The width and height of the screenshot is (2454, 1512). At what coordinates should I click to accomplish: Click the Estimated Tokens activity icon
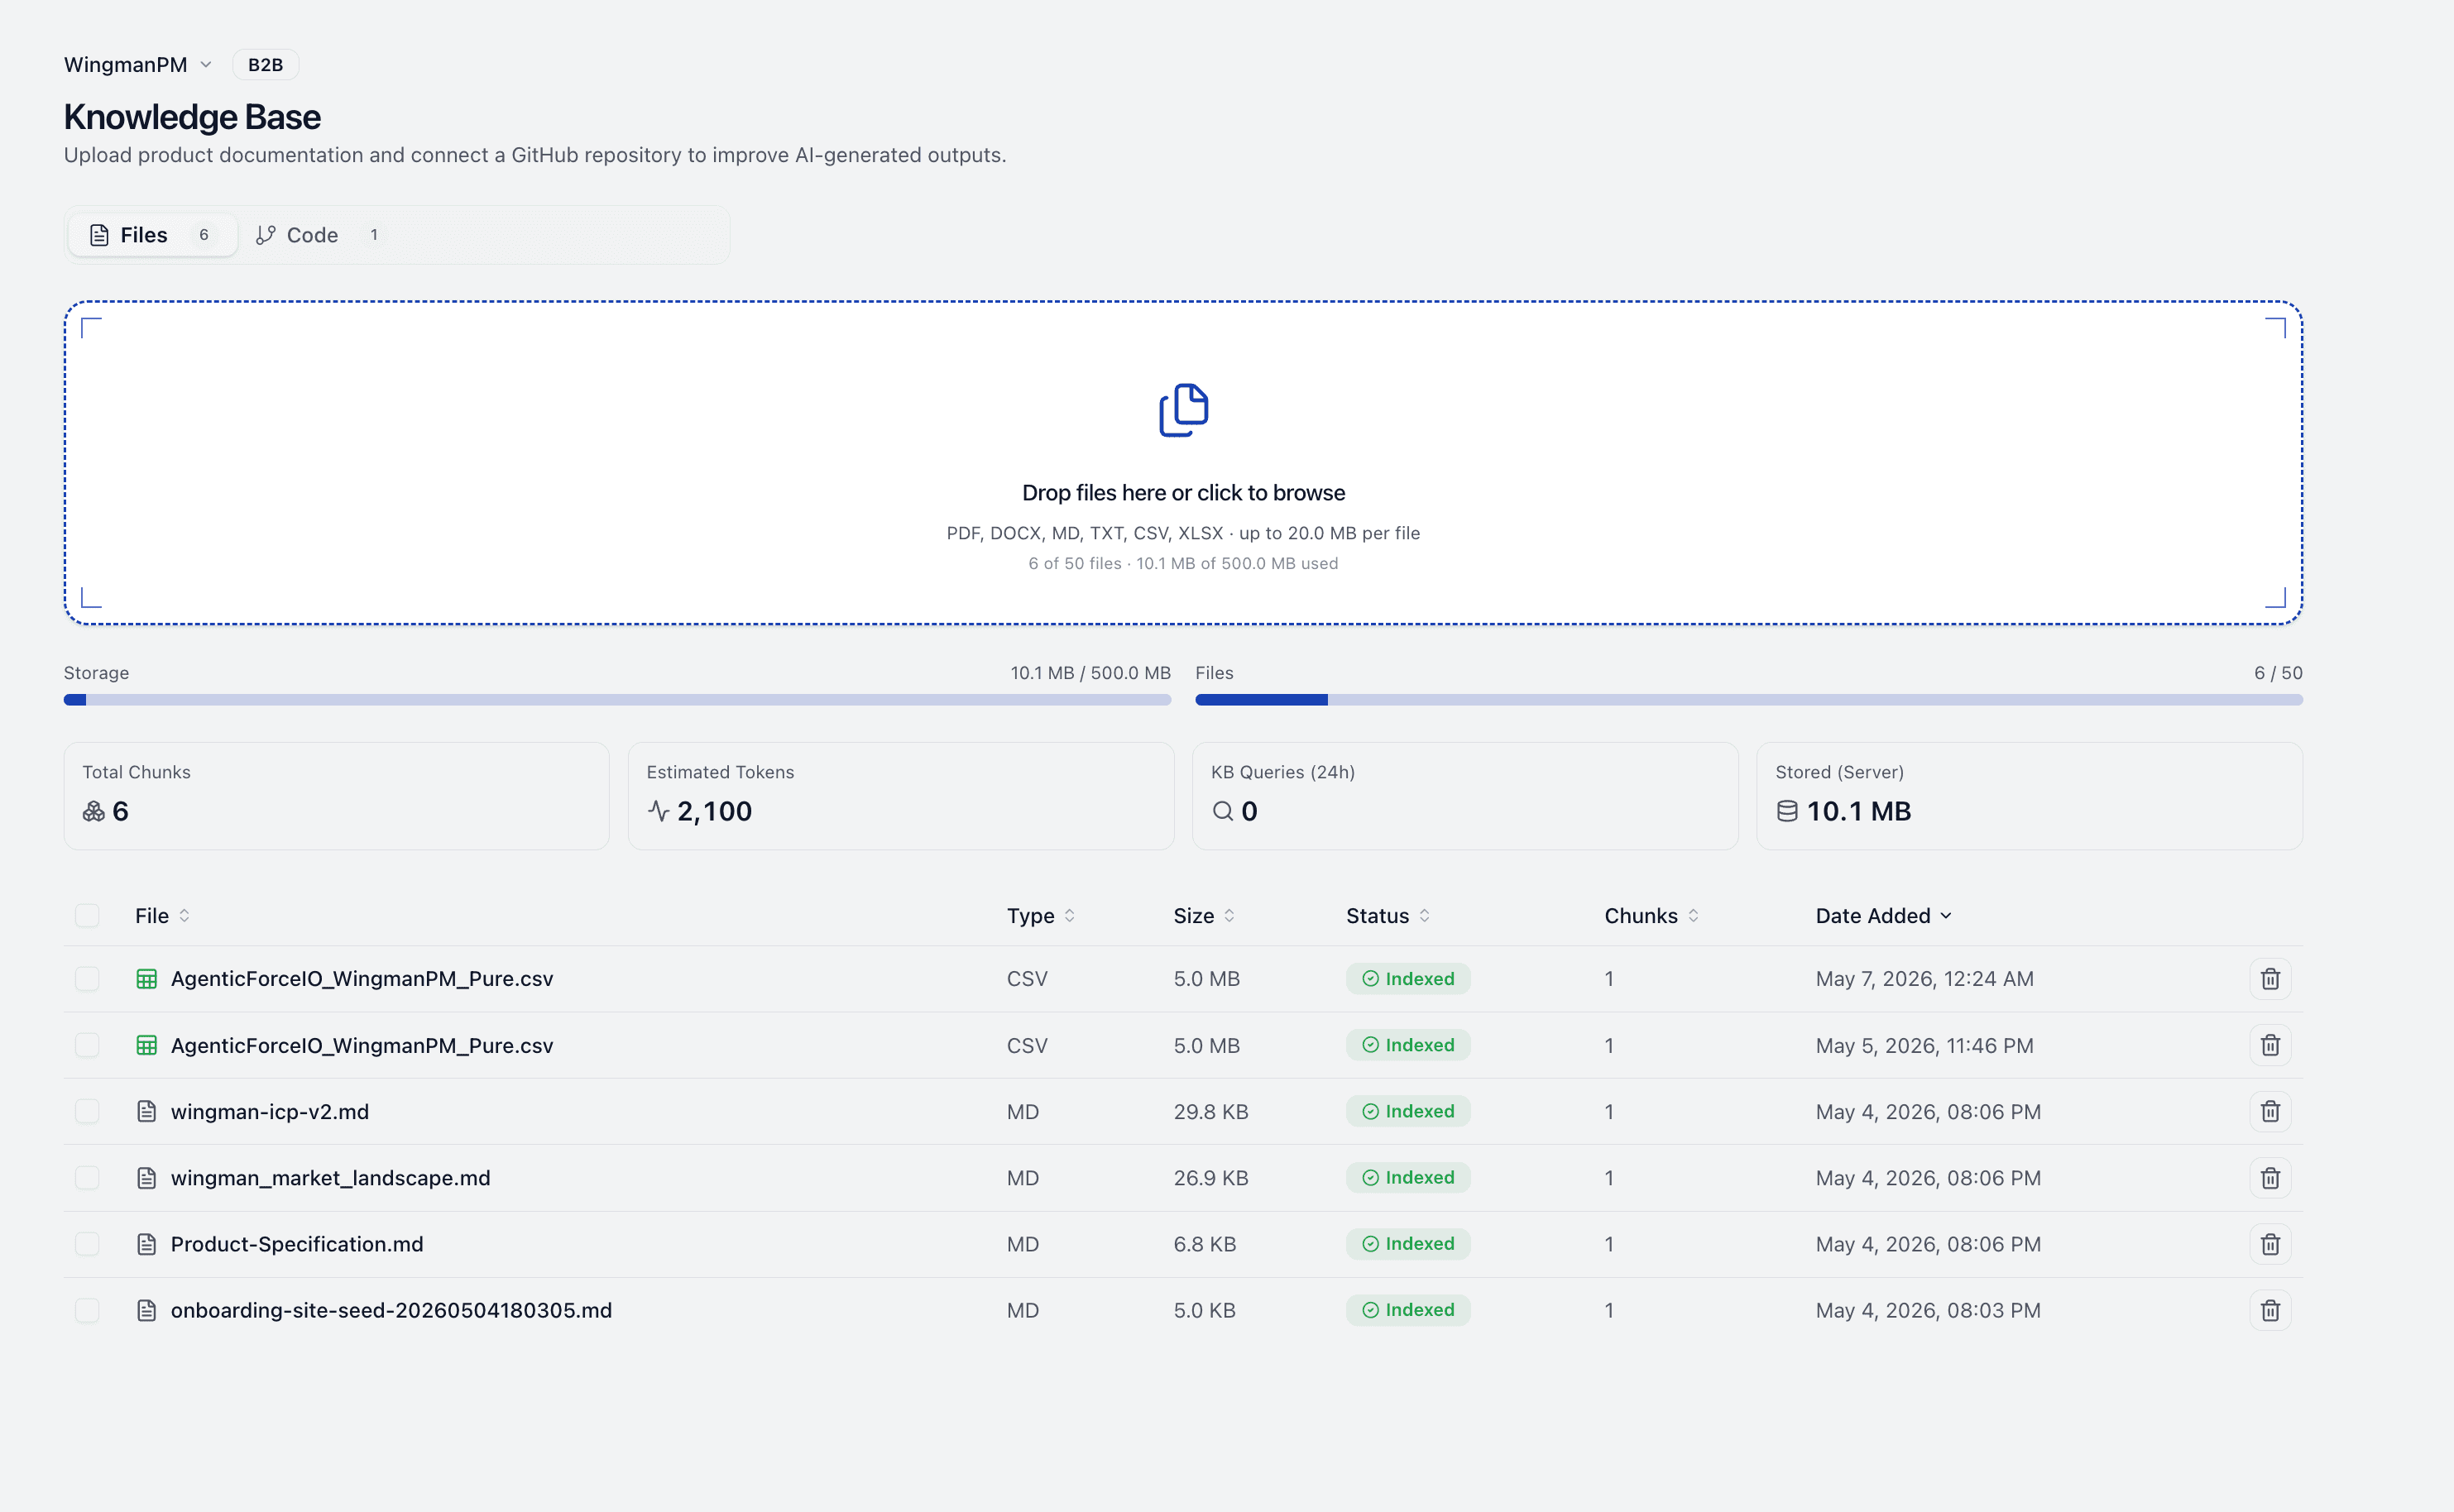pos(658,811)
